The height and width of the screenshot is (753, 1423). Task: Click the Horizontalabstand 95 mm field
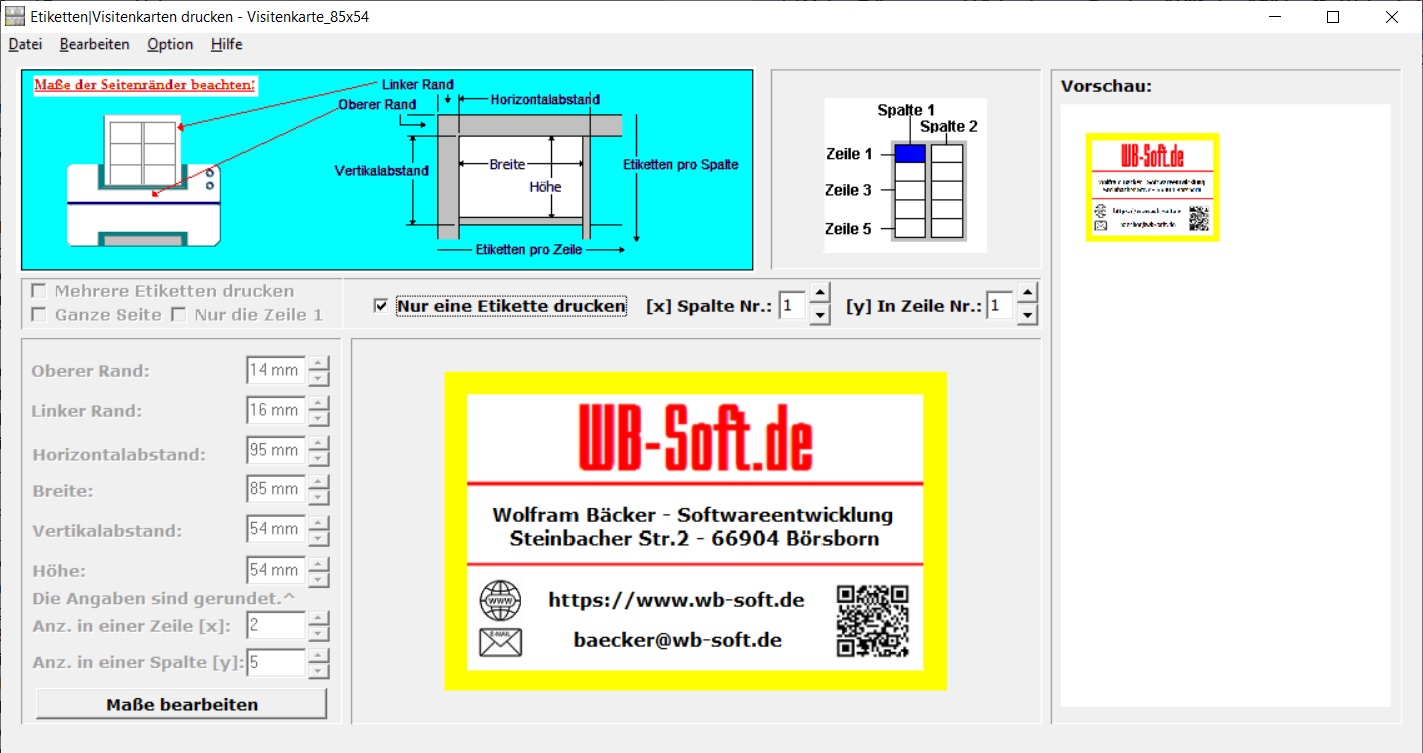tap(276, 450)
